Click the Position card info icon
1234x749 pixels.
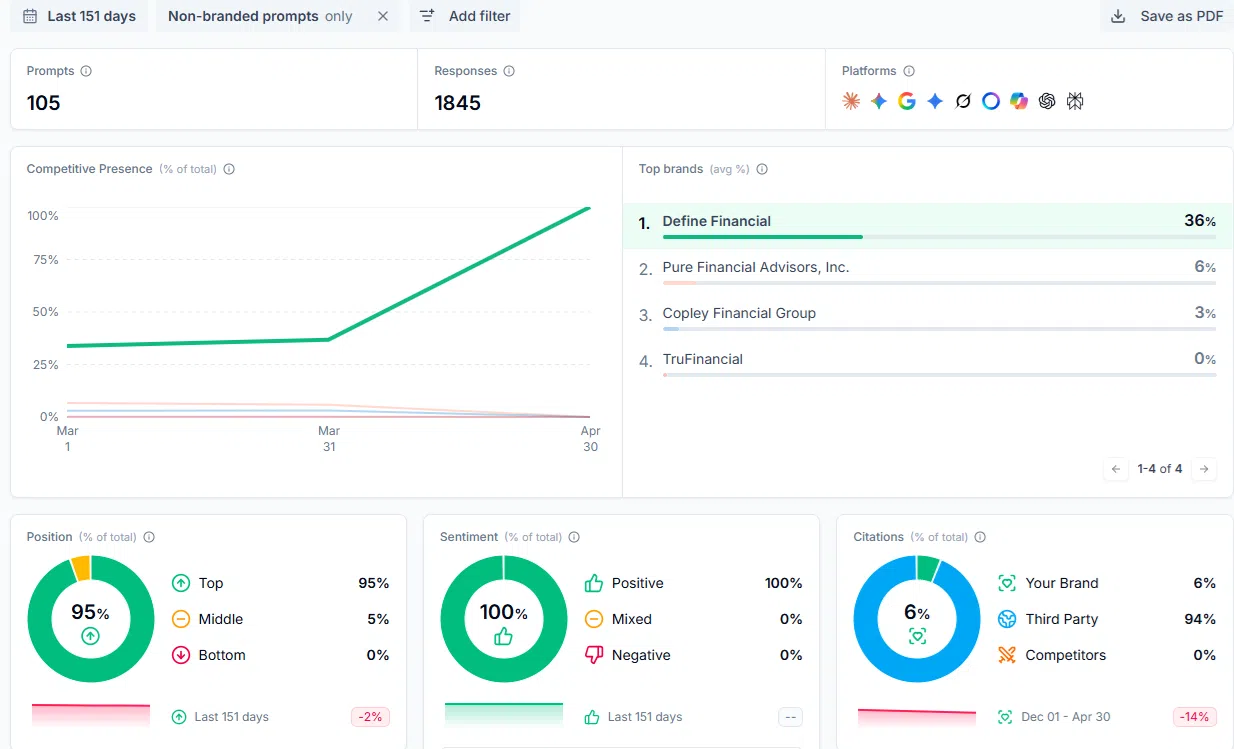pos(149,537)
